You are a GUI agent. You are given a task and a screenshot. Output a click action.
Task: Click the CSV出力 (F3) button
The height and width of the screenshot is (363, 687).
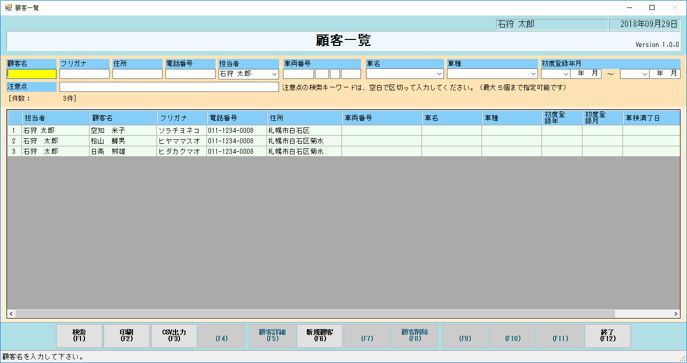point(174,336)
